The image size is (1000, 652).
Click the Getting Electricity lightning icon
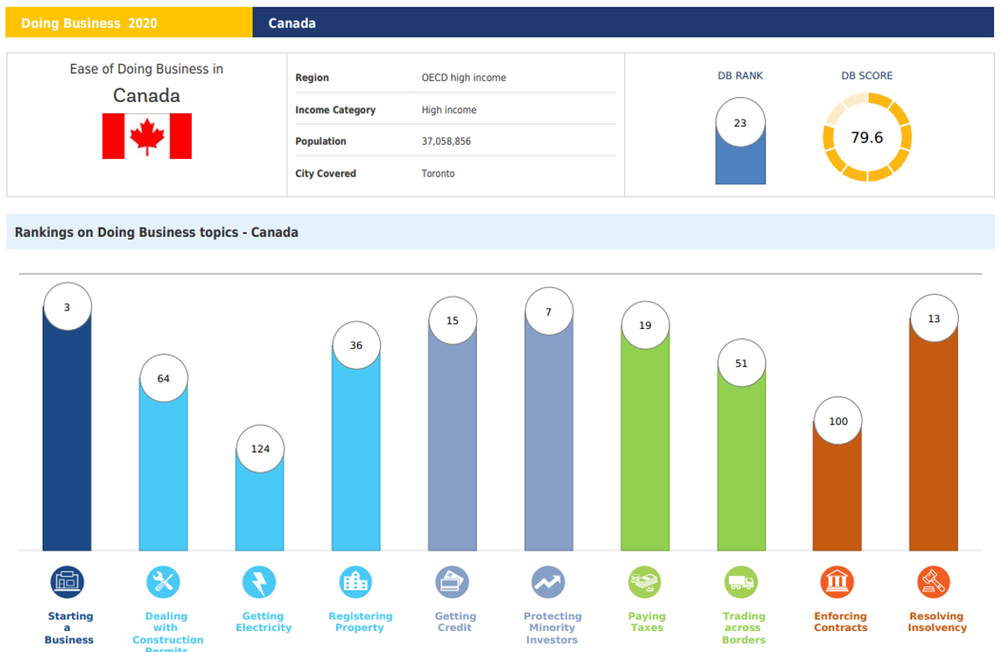259,581
